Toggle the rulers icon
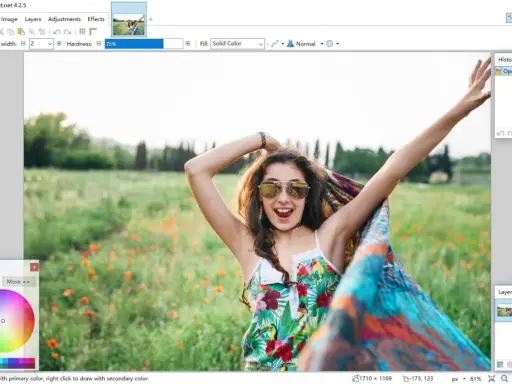This screenshot has width=512, height=384. pos(93,32)
